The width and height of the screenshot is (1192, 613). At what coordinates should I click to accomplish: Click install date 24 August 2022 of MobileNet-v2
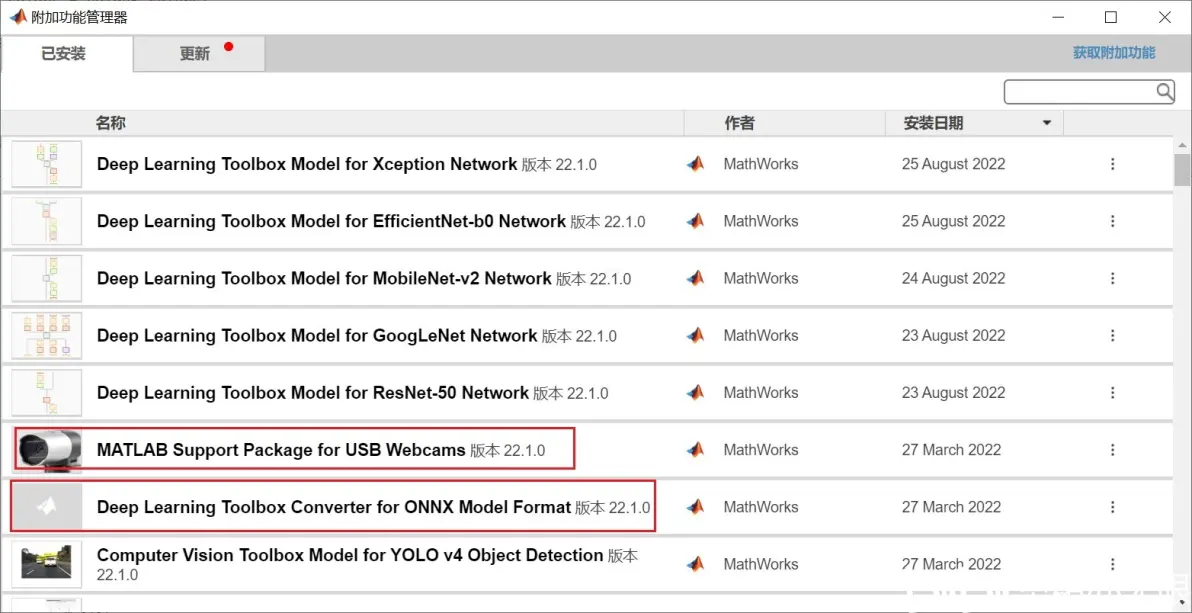(x=953, y=278)
